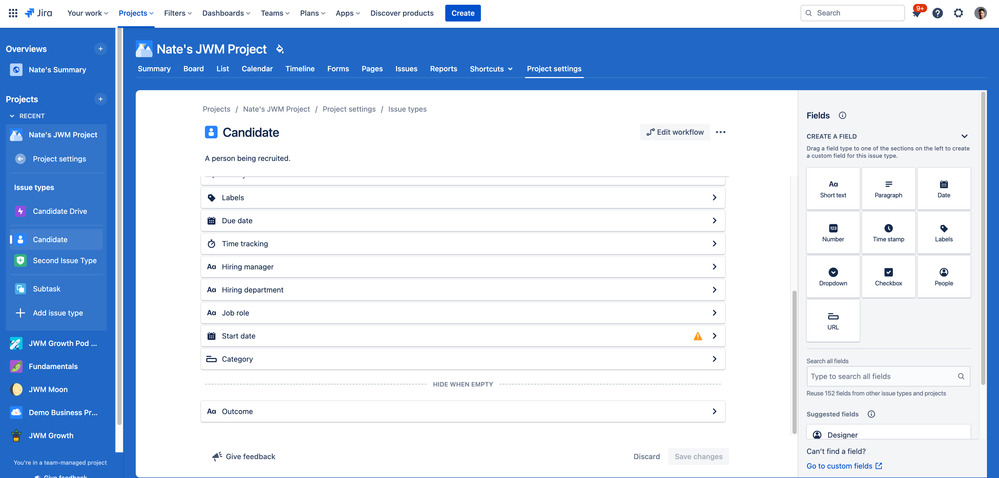Click the plus icon beside Projects

(x=100, y=99)
